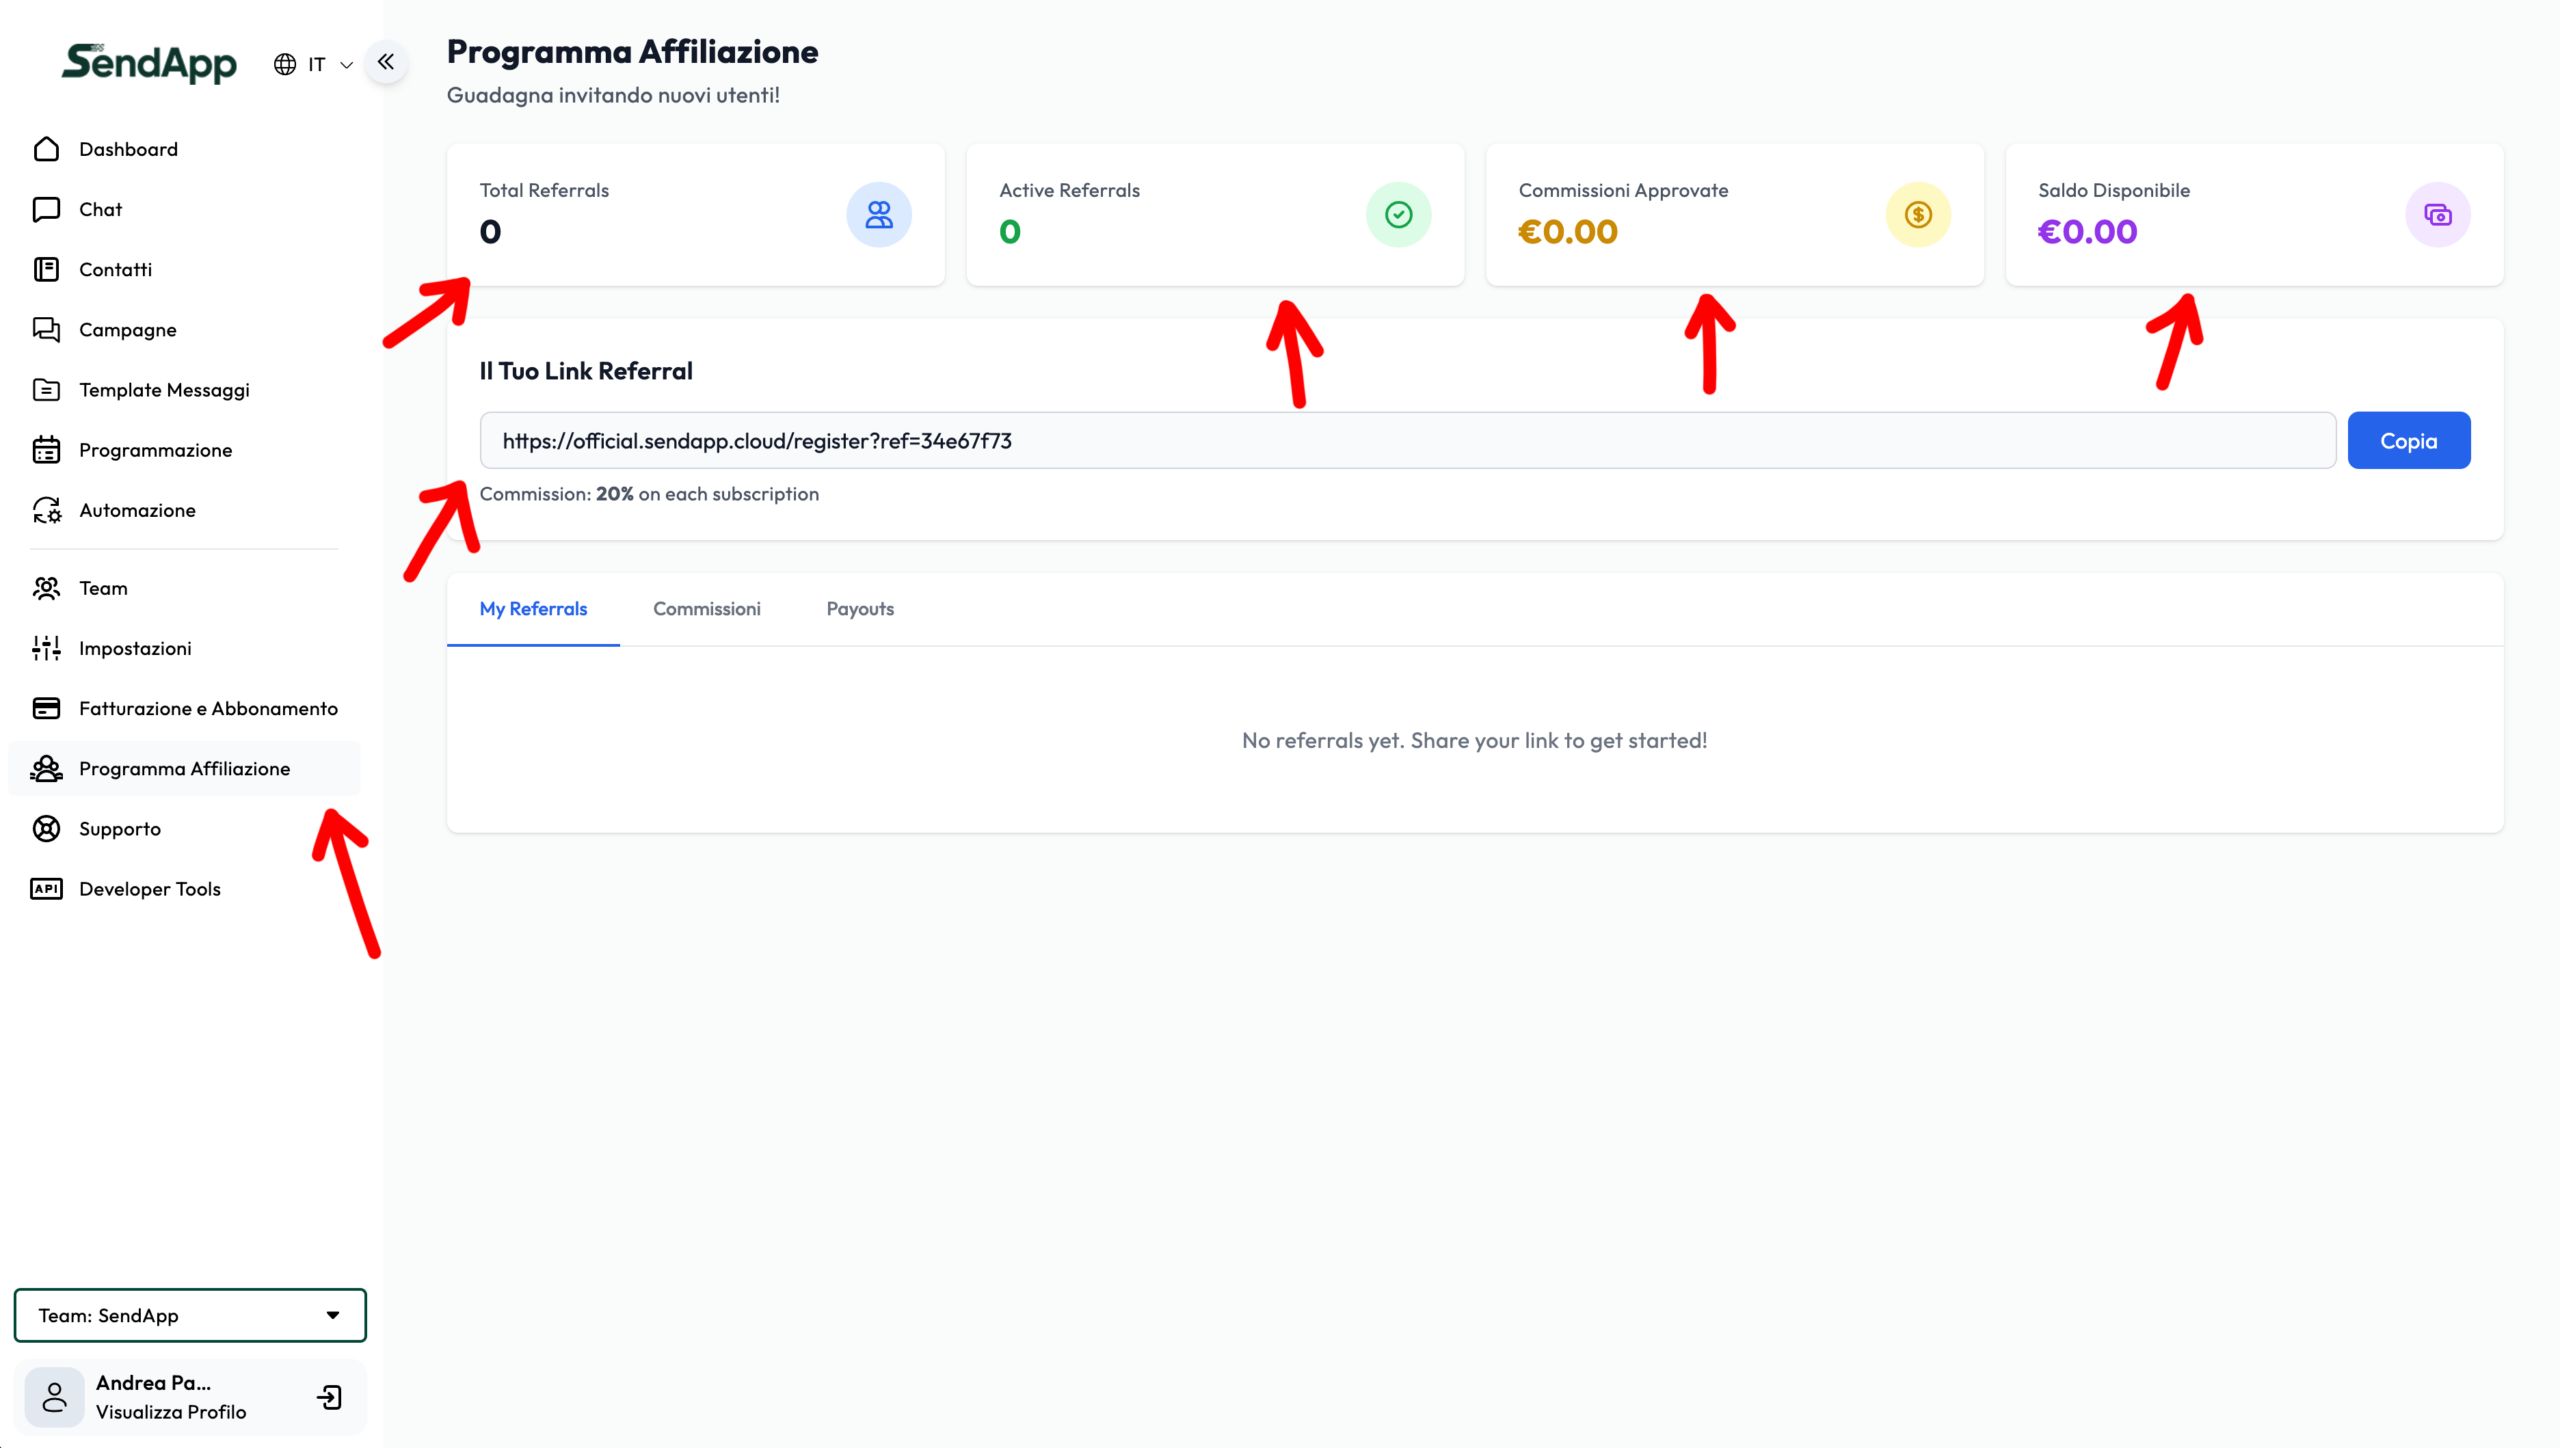Click the referral link URL field
The image size is (2560, 1448).
tap(1406, 441)
